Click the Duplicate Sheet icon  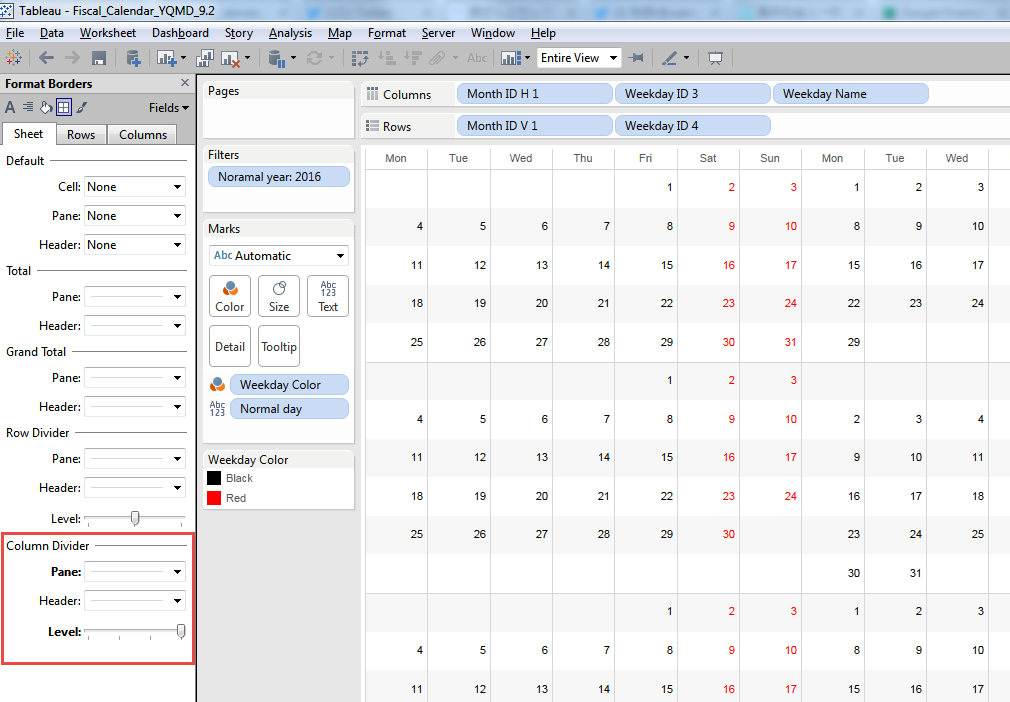coord(205,59)
